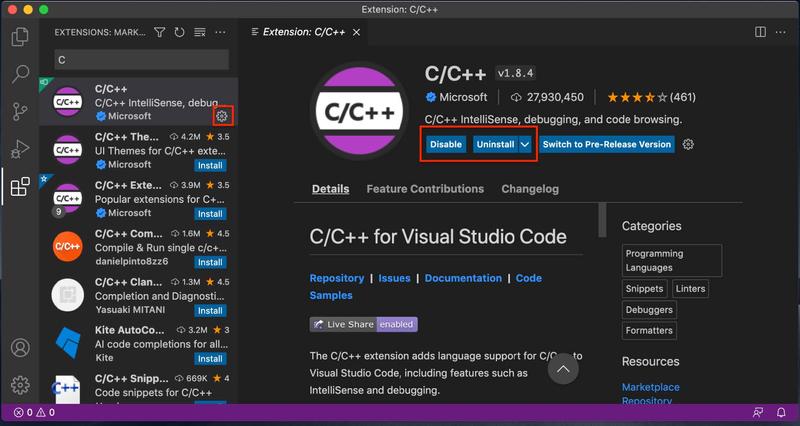Viewport: 800px width, 426px height.
Task: Open Manage gear at bottom of activity bar
Action: (19, 385)
